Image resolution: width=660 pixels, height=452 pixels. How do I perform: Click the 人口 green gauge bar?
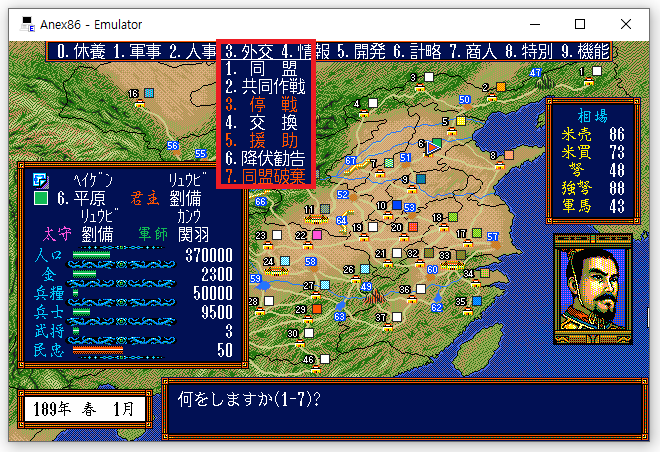point(91,255)
